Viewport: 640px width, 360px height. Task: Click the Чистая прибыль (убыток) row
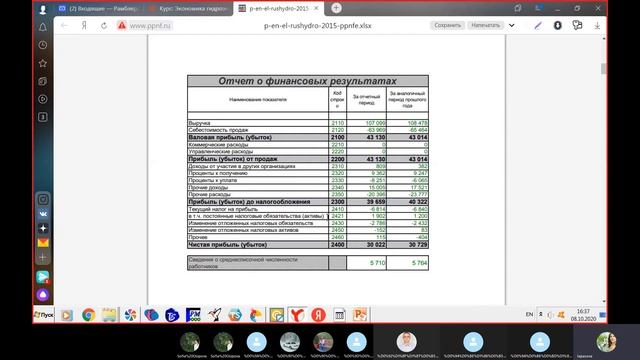pyautogui.click(x=308, y=244)
